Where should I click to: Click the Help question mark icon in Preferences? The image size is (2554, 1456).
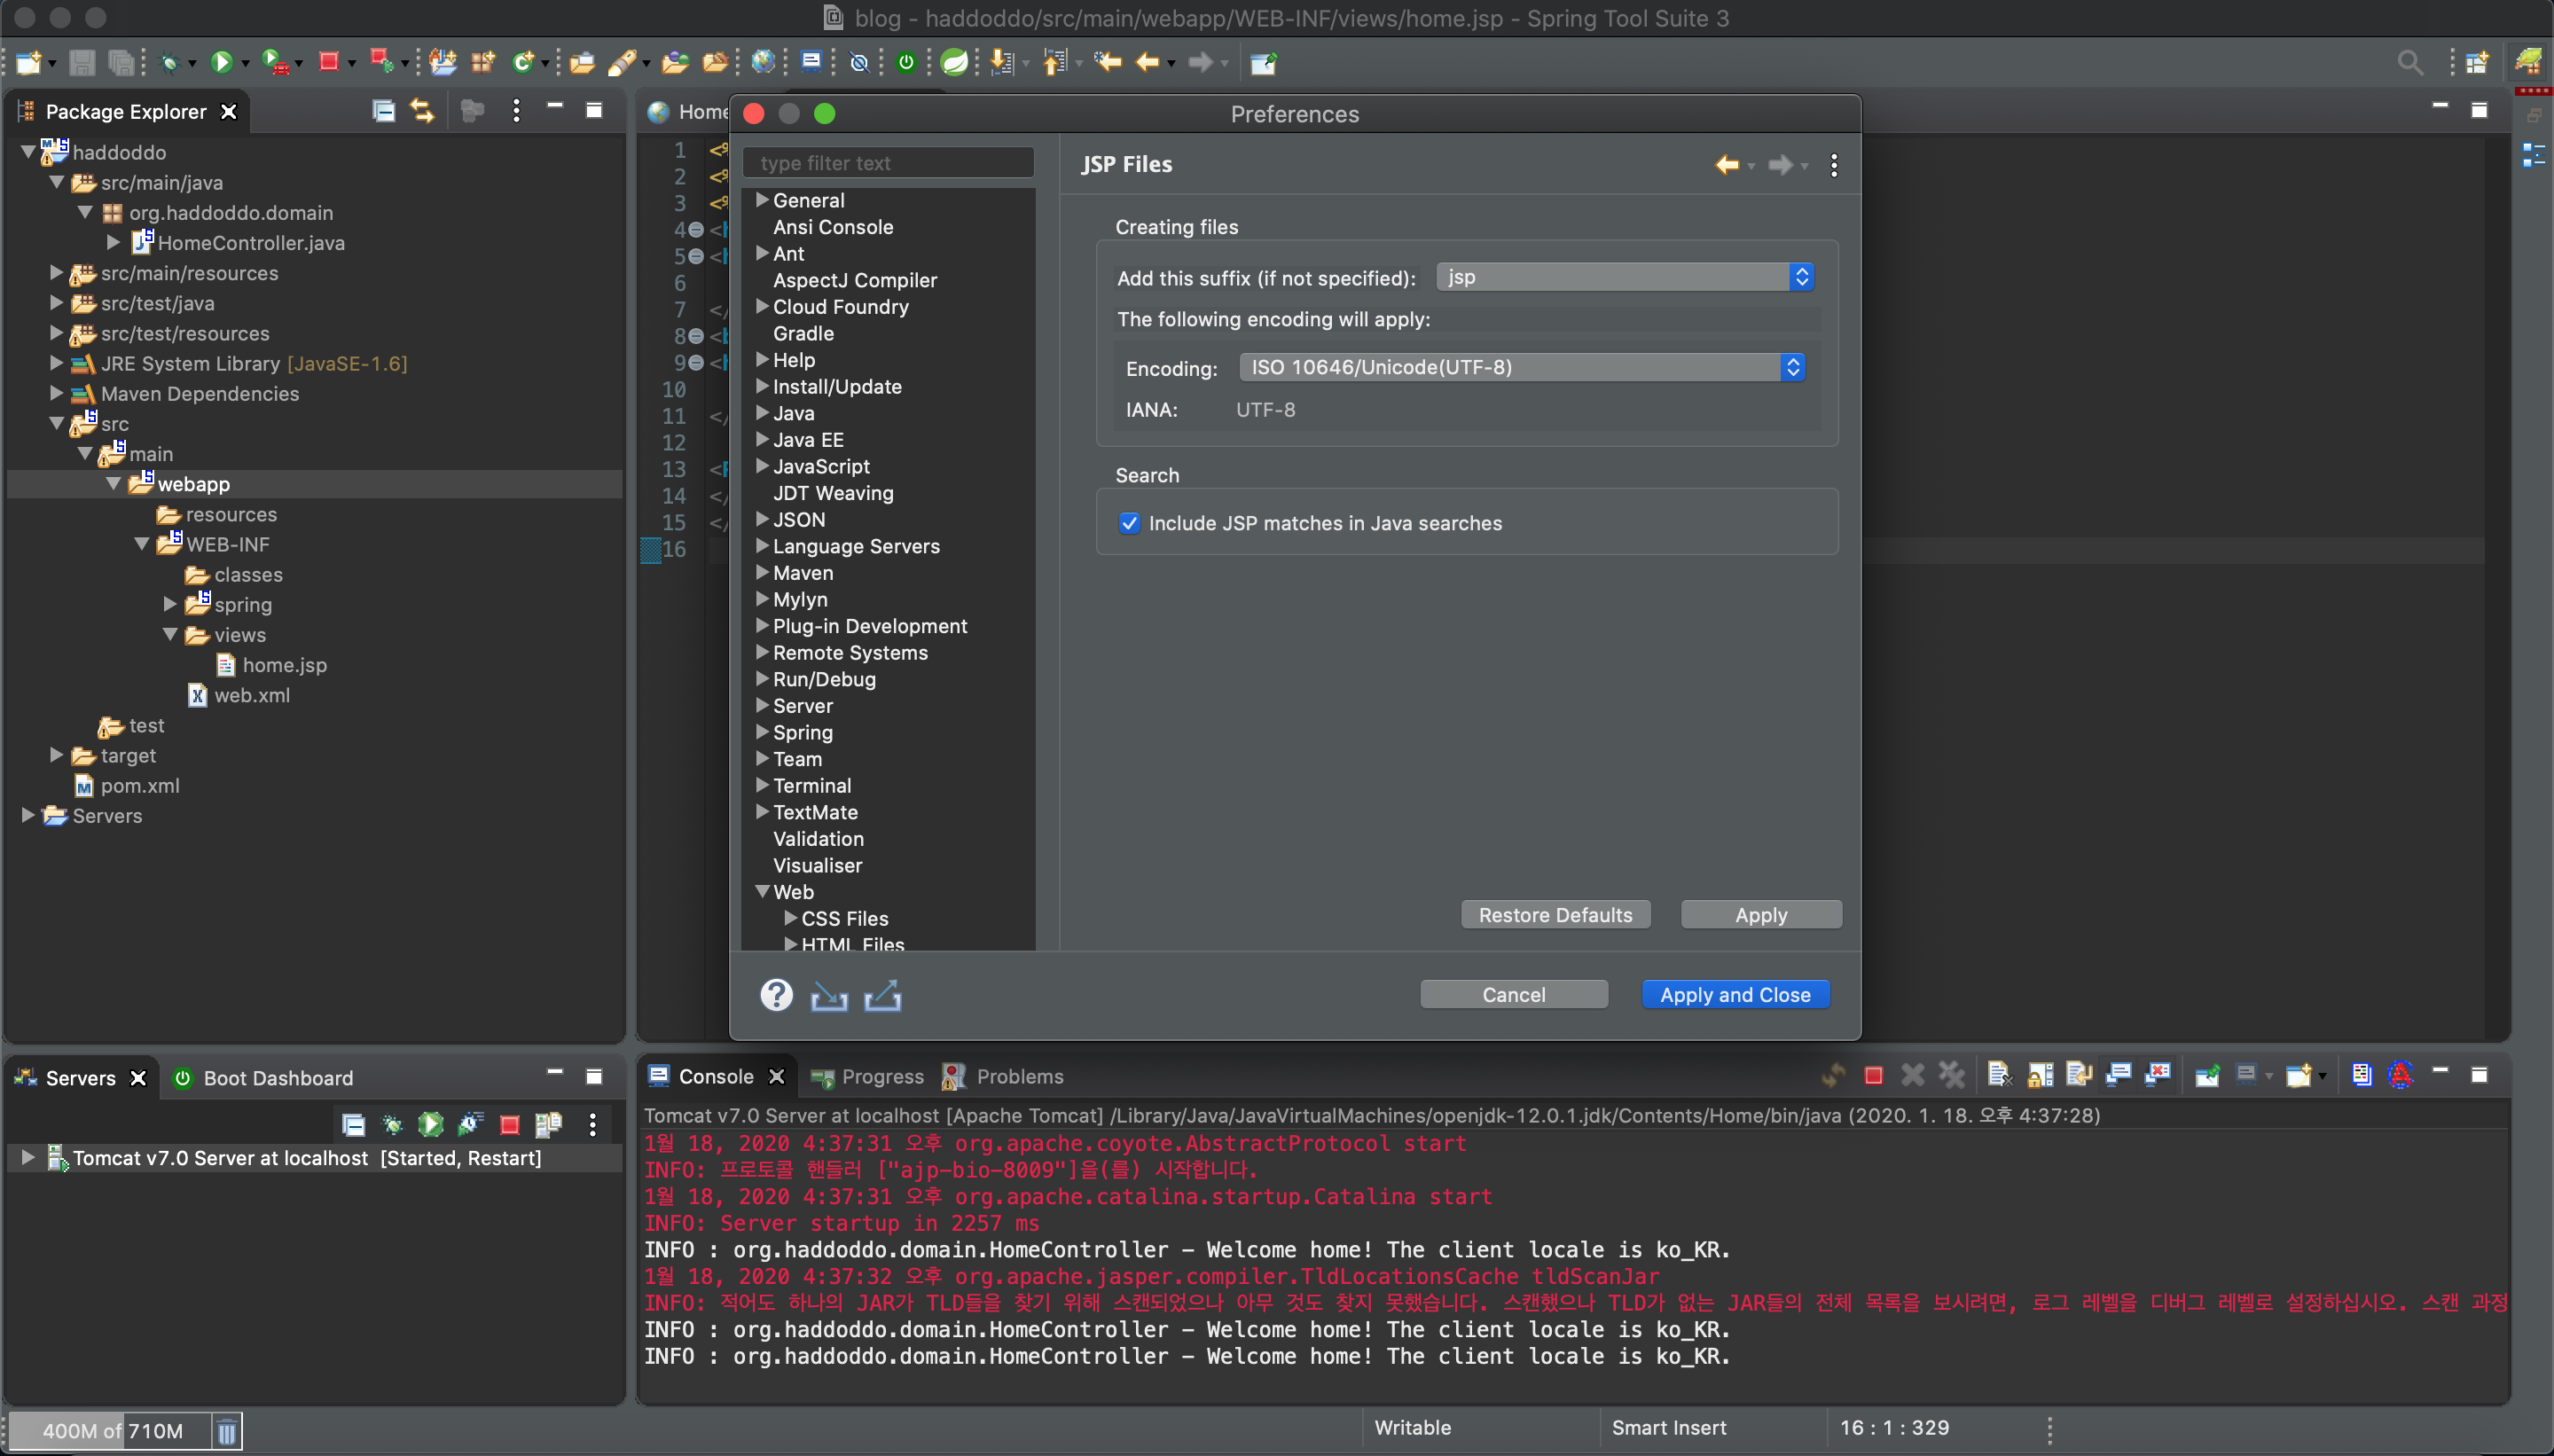point(776,995)
